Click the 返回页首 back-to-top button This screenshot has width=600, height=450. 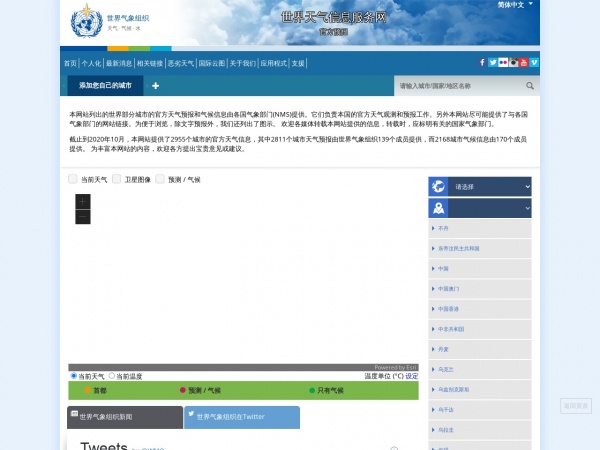coord(576,406)
